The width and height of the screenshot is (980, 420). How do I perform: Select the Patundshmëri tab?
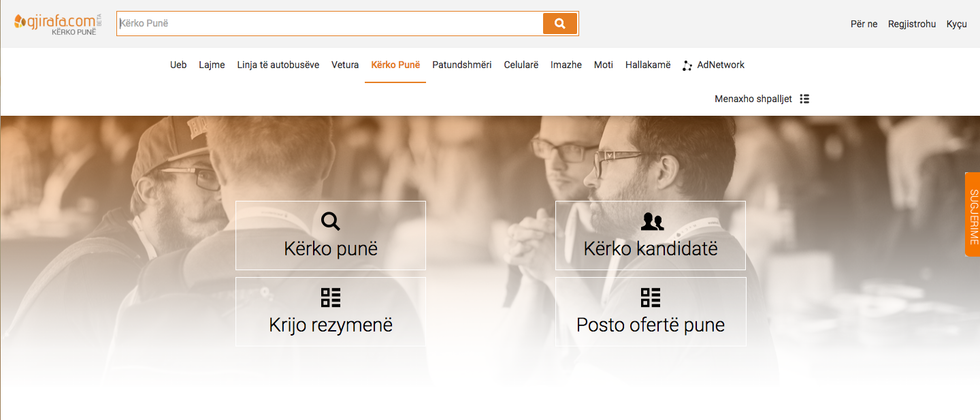coord(462,65)
